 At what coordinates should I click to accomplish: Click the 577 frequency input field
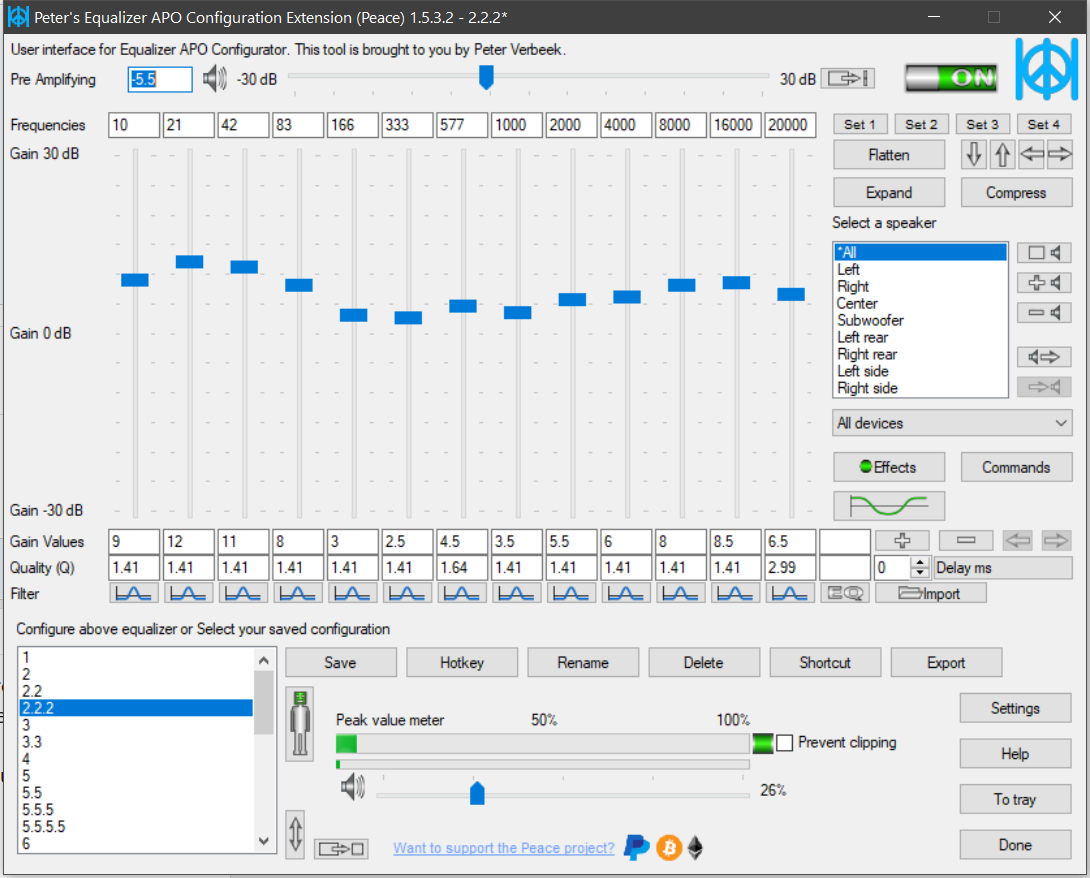point(462,125)
